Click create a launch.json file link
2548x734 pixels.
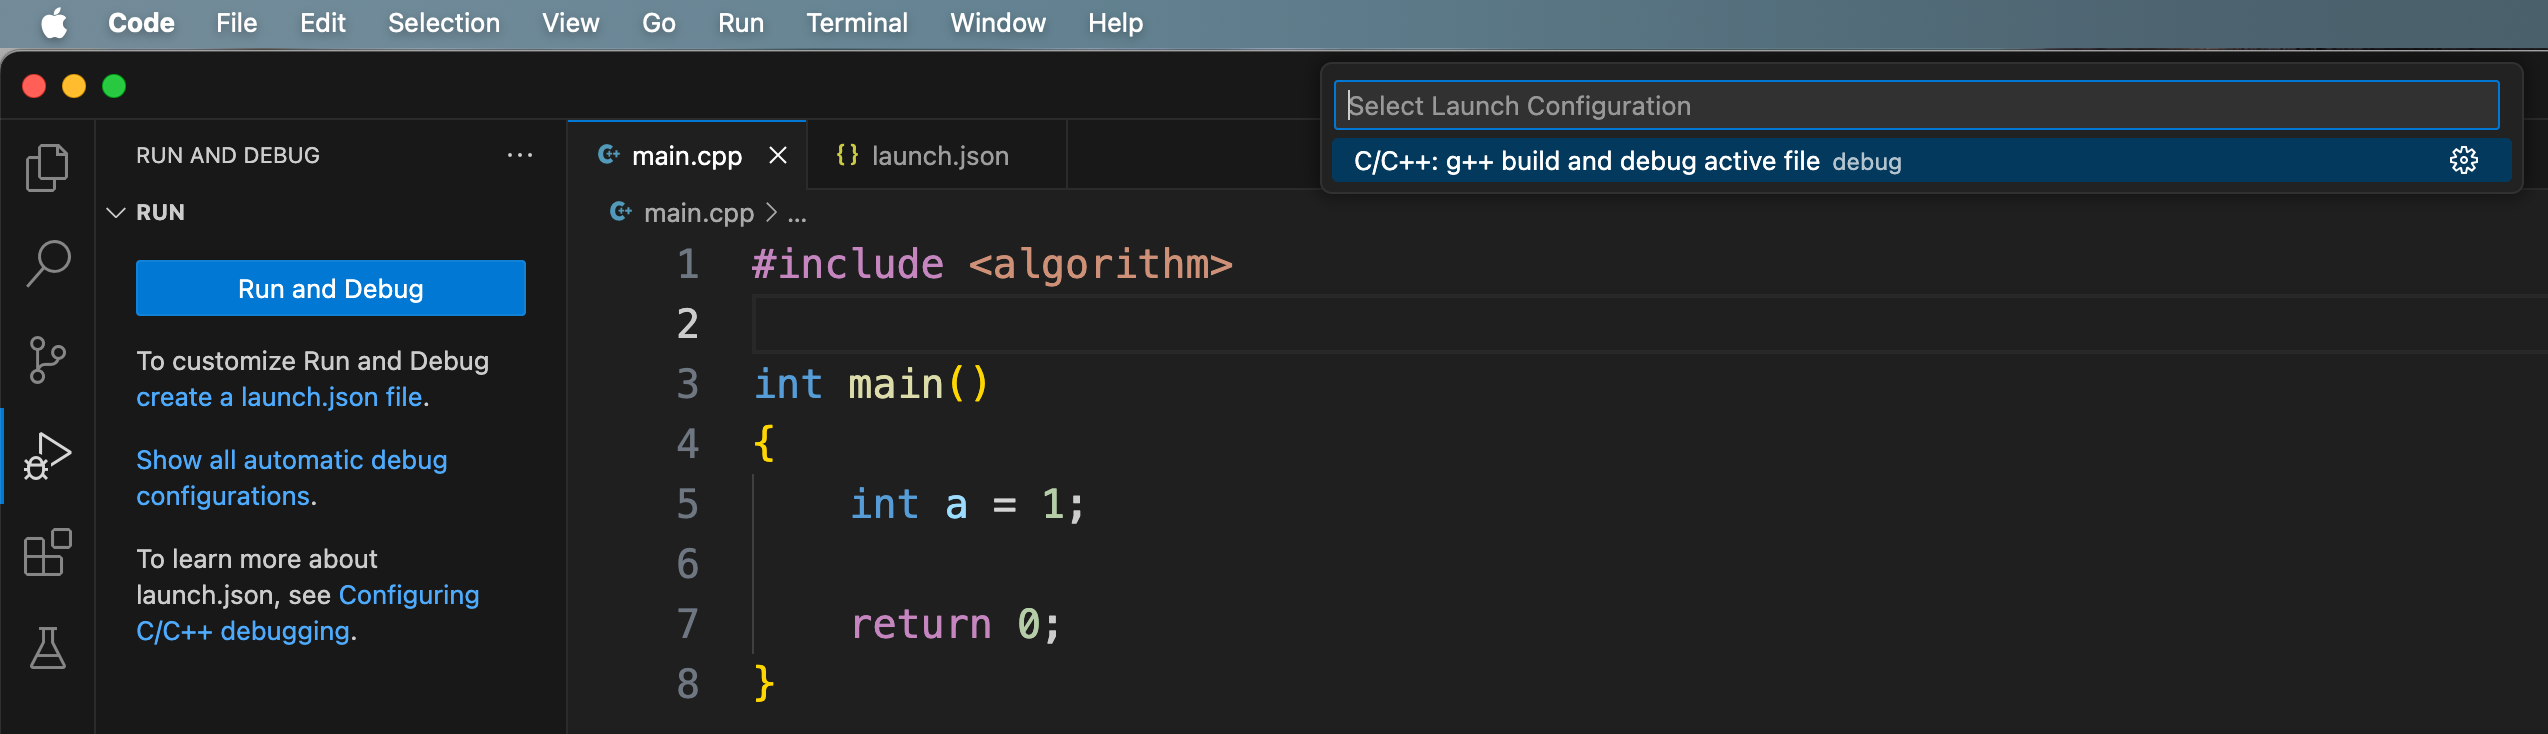(x=279, y=397)
